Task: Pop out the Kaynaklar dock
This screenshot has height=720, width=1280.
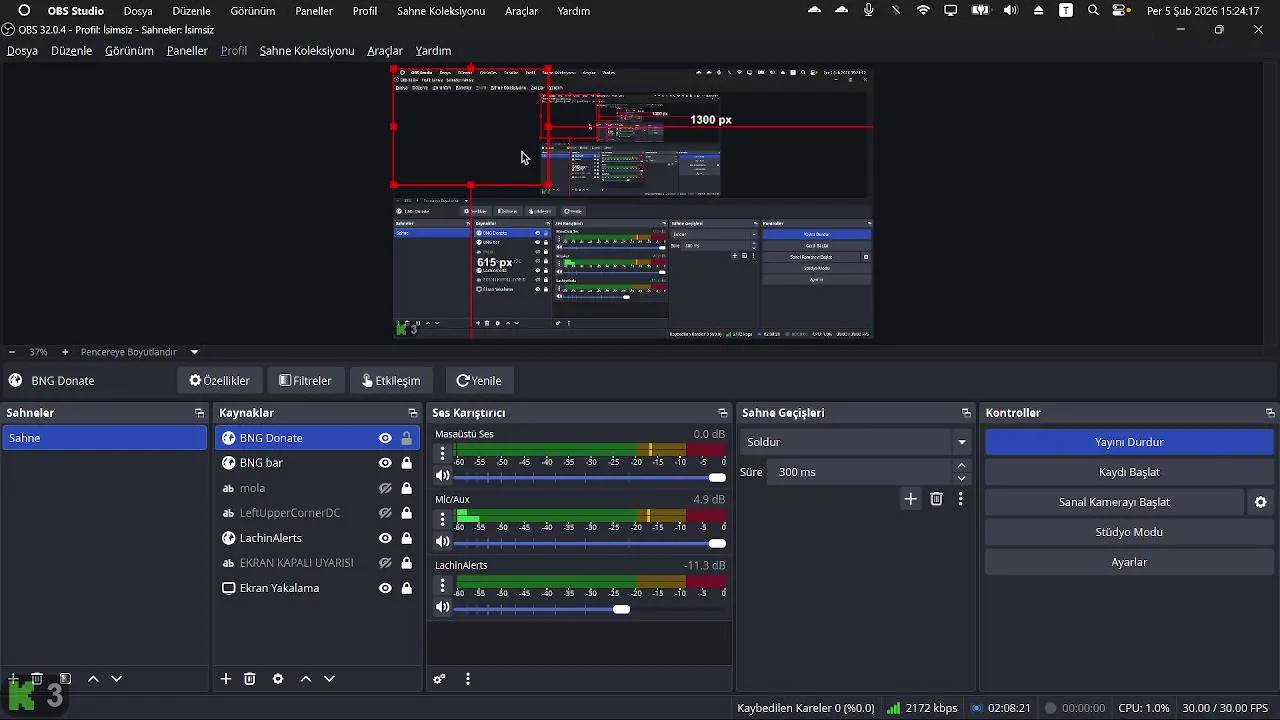Action: (x=412, y=413)
